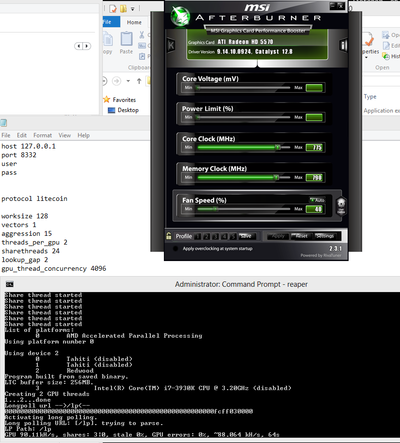Screen dimensions: 400x443
Task: Open Explorer's recent locations dropdown arrow
Action: (128, 81)
